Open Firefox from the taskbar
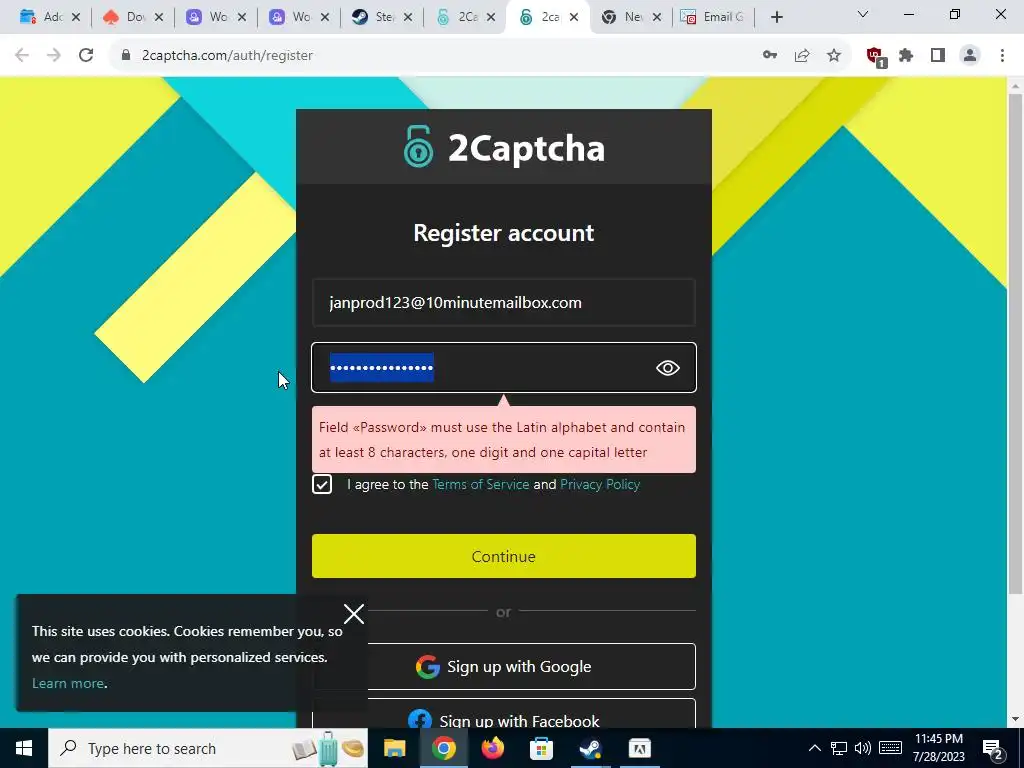Screen dimensions: 1024x768 pos(492,748)
